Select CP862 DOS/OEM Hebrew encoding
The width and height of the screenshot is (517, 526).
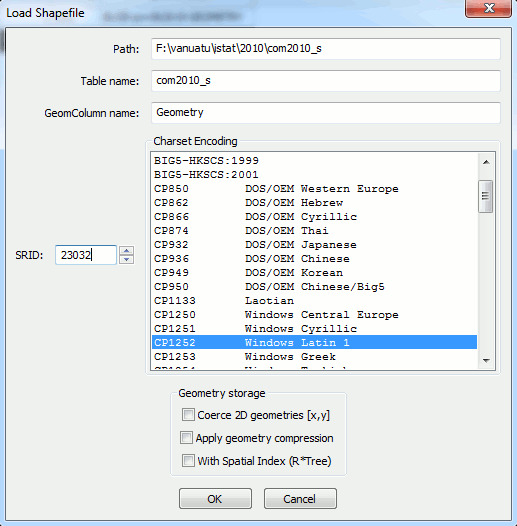coord(314,203)
